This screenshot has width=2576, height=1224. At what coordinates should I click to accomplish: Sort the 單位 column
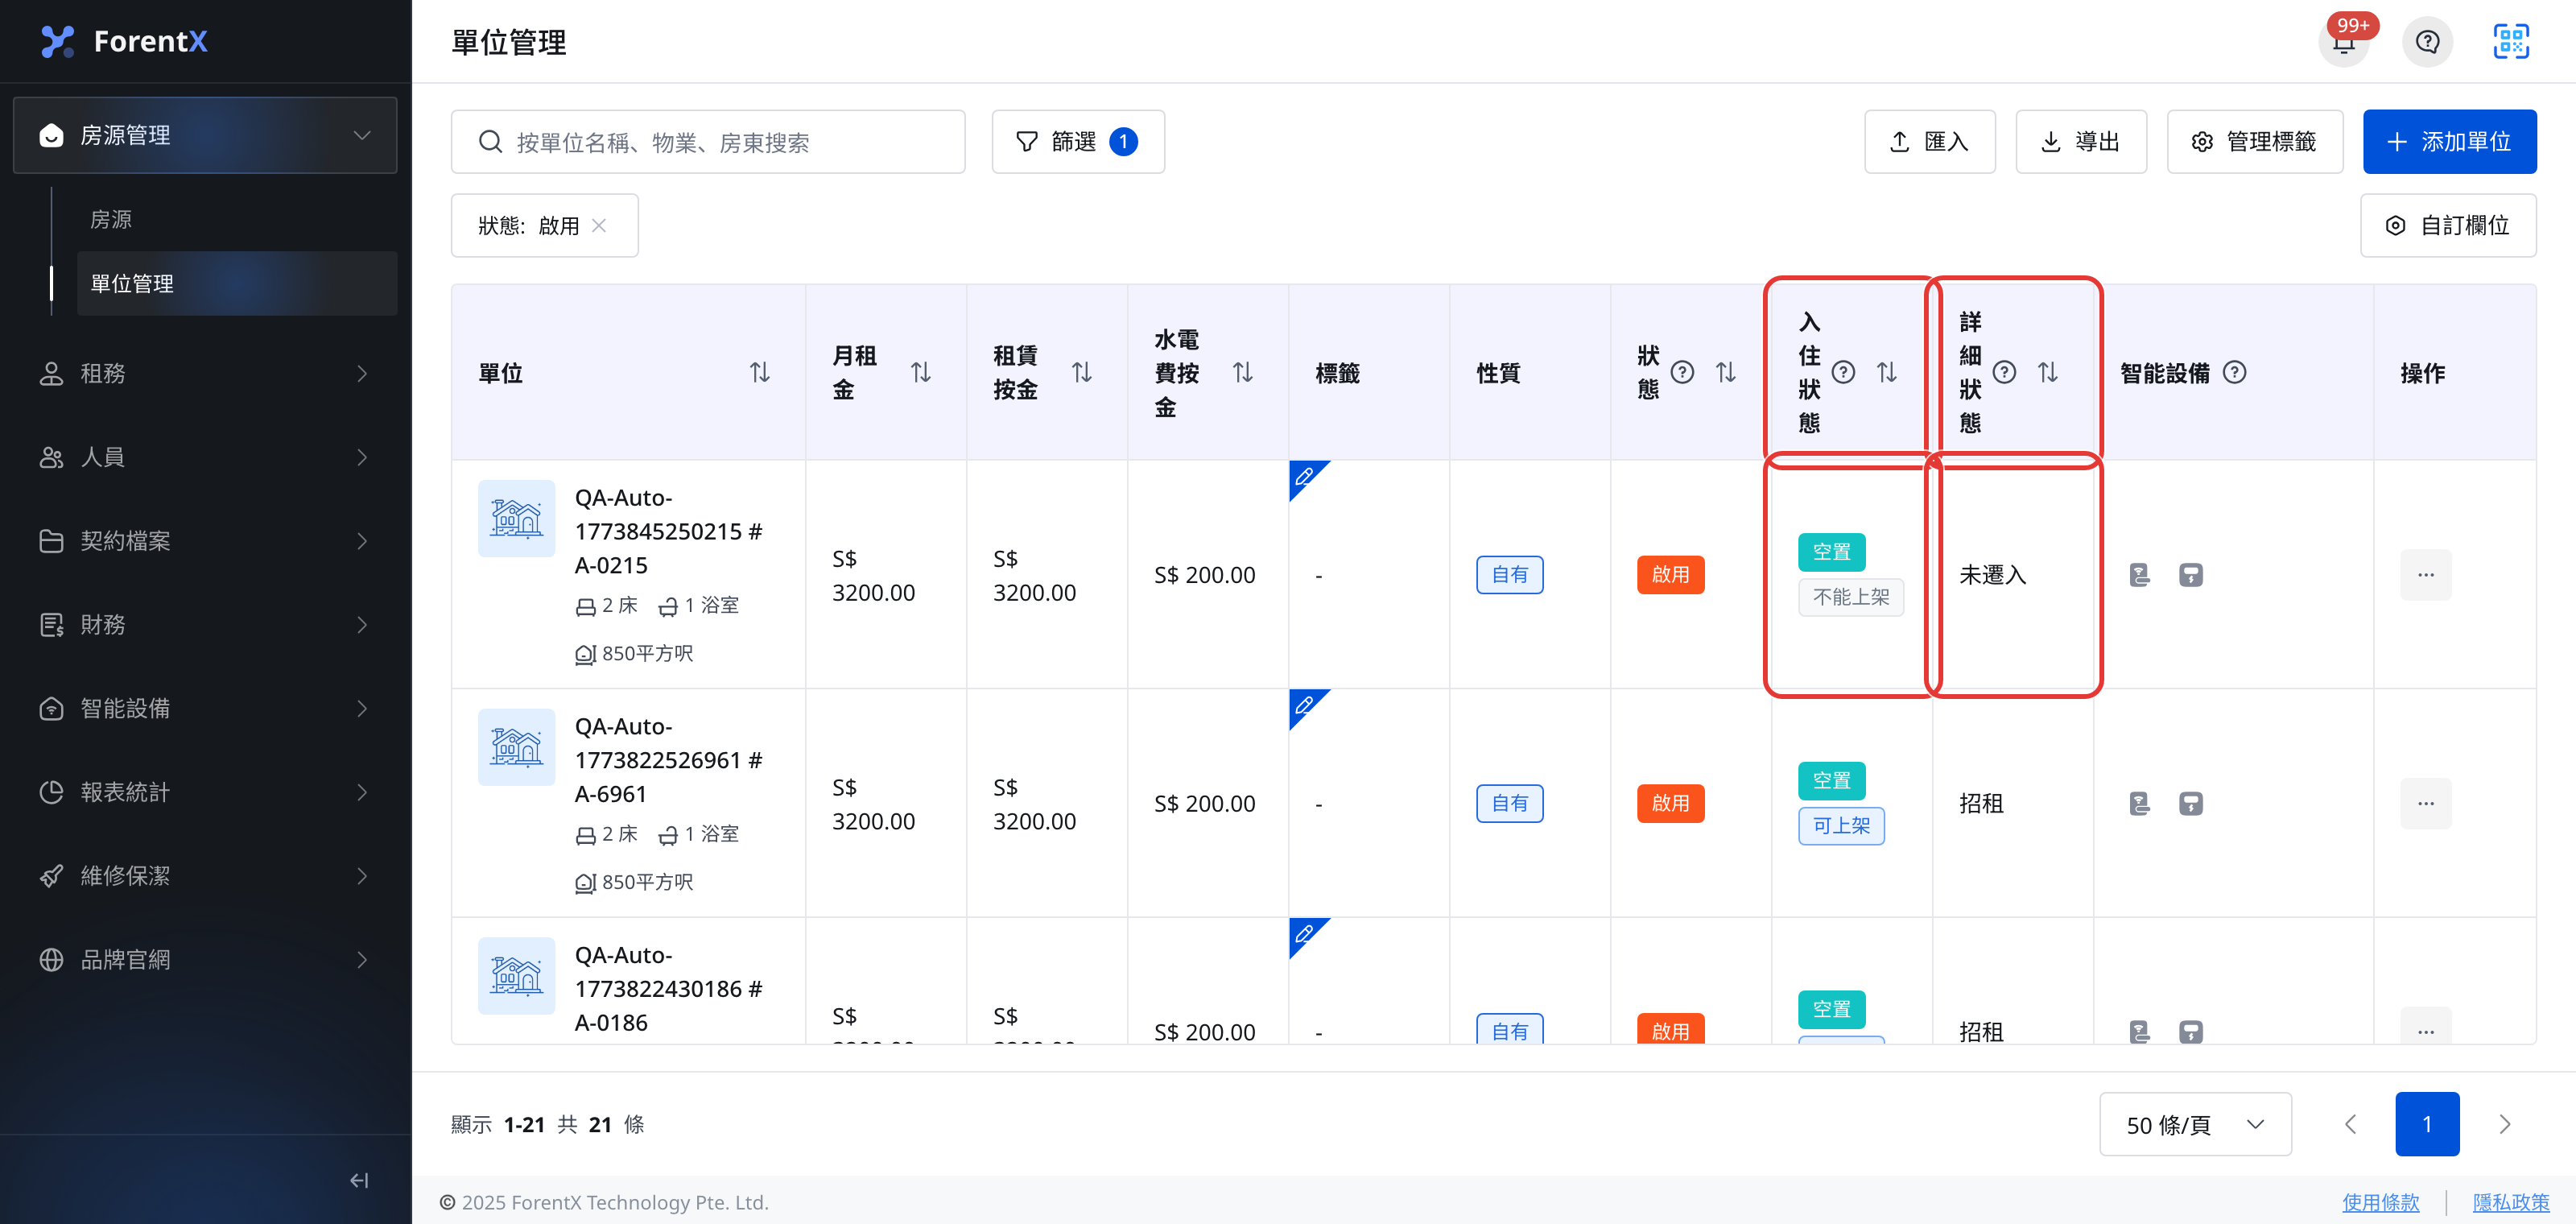click(760, 373)
